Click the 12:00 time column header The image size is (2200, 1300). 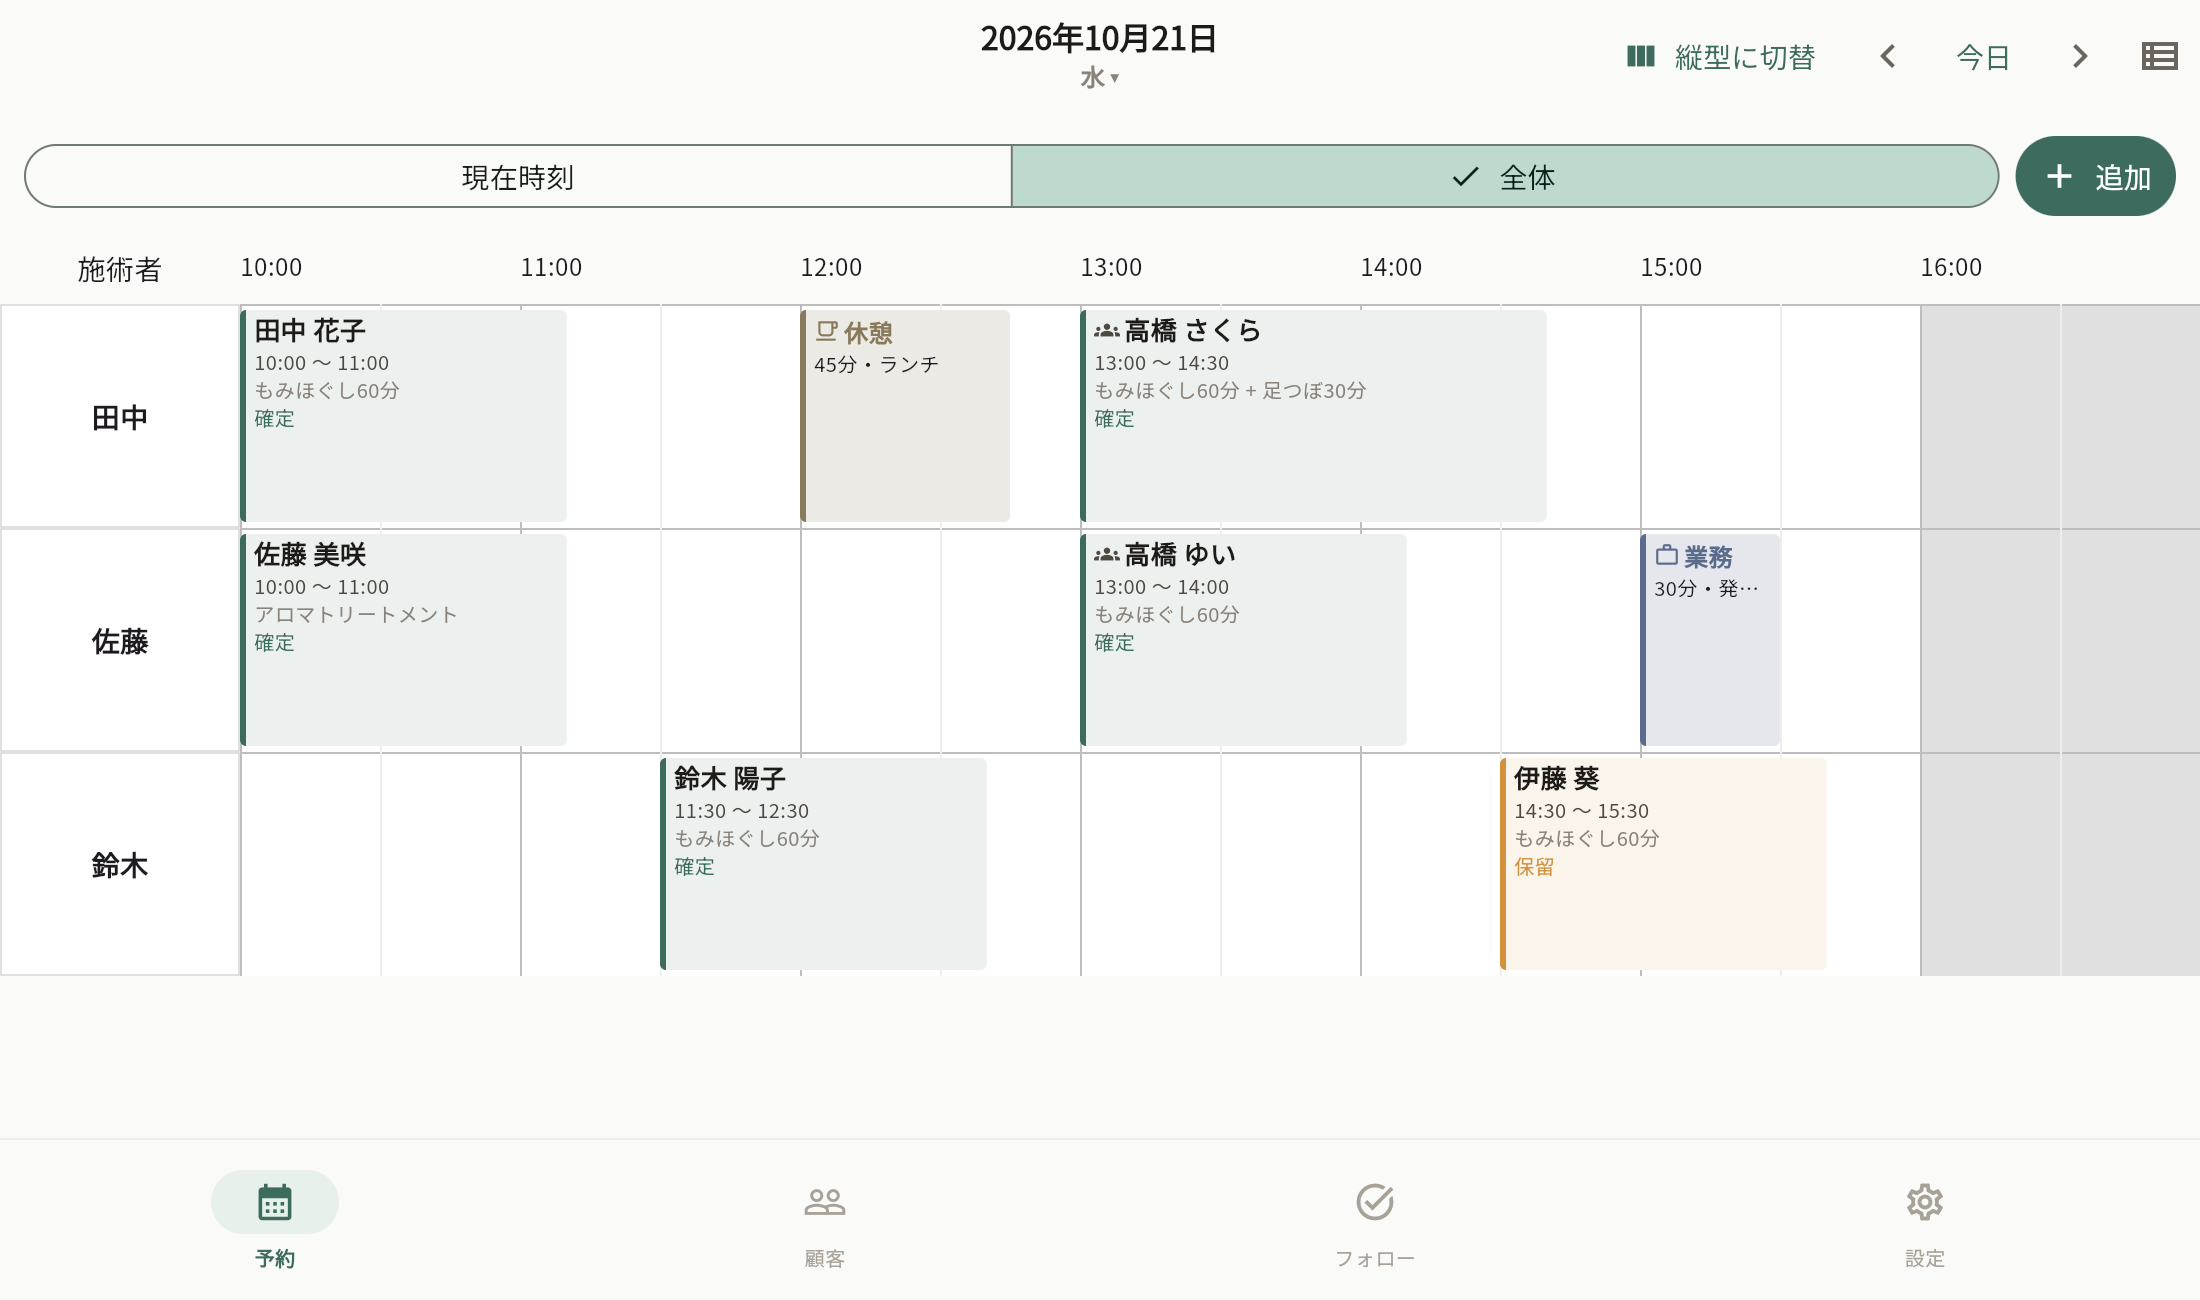click(x=831, y=268)
